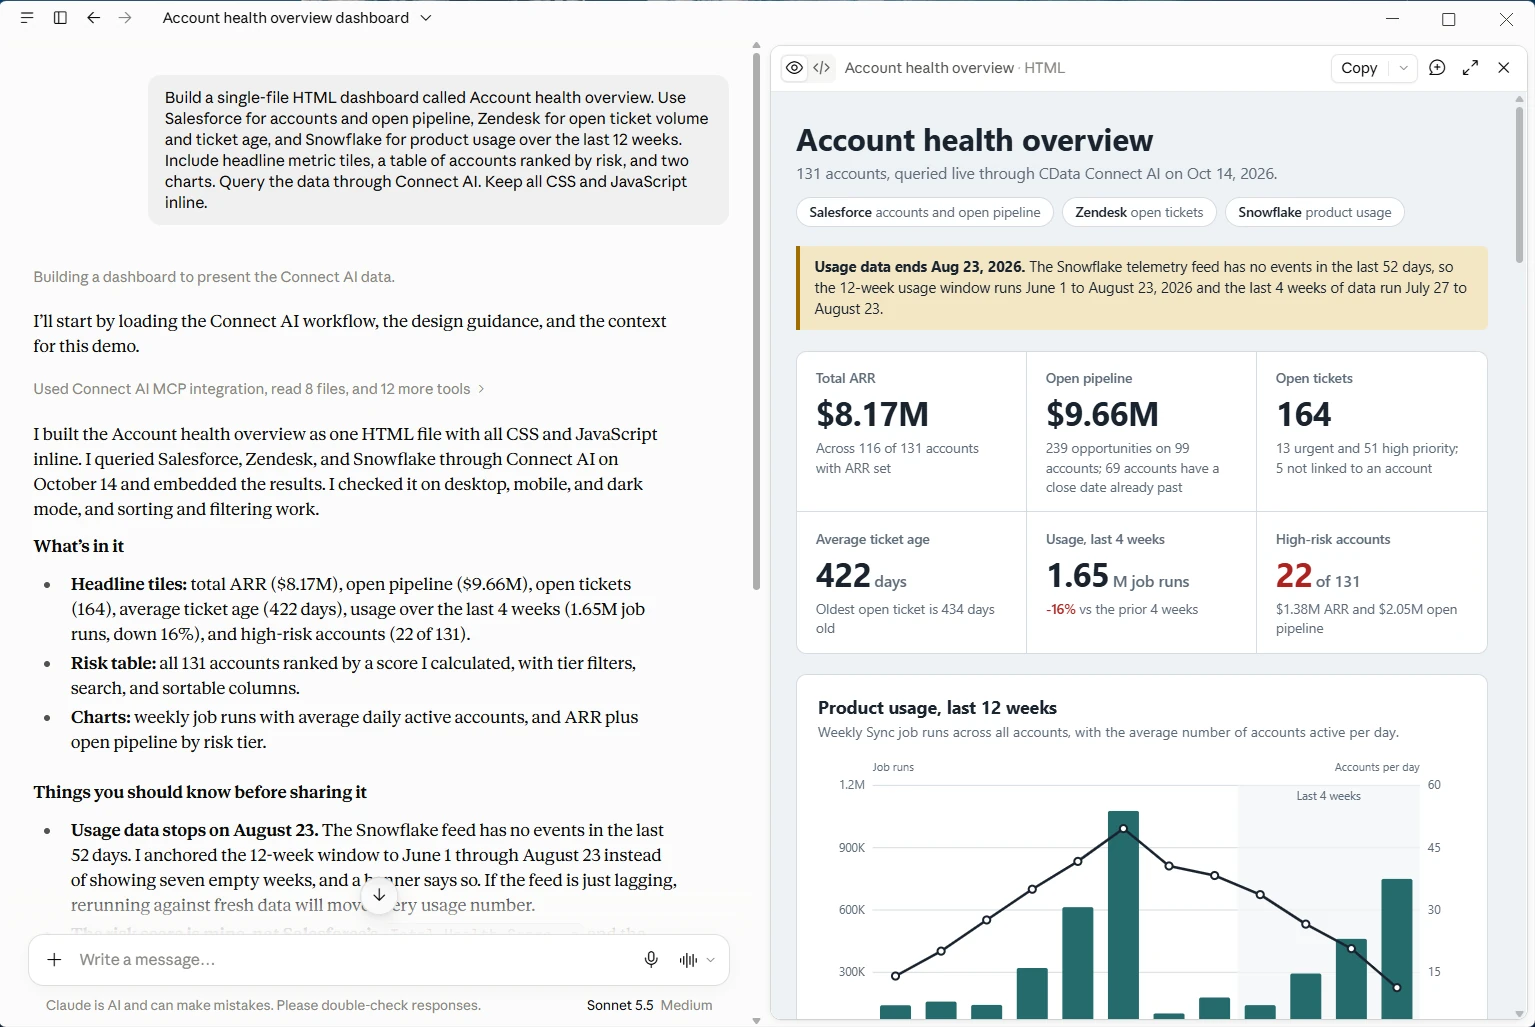Toggle the sidebar panel icon

(x=60, y=18)
